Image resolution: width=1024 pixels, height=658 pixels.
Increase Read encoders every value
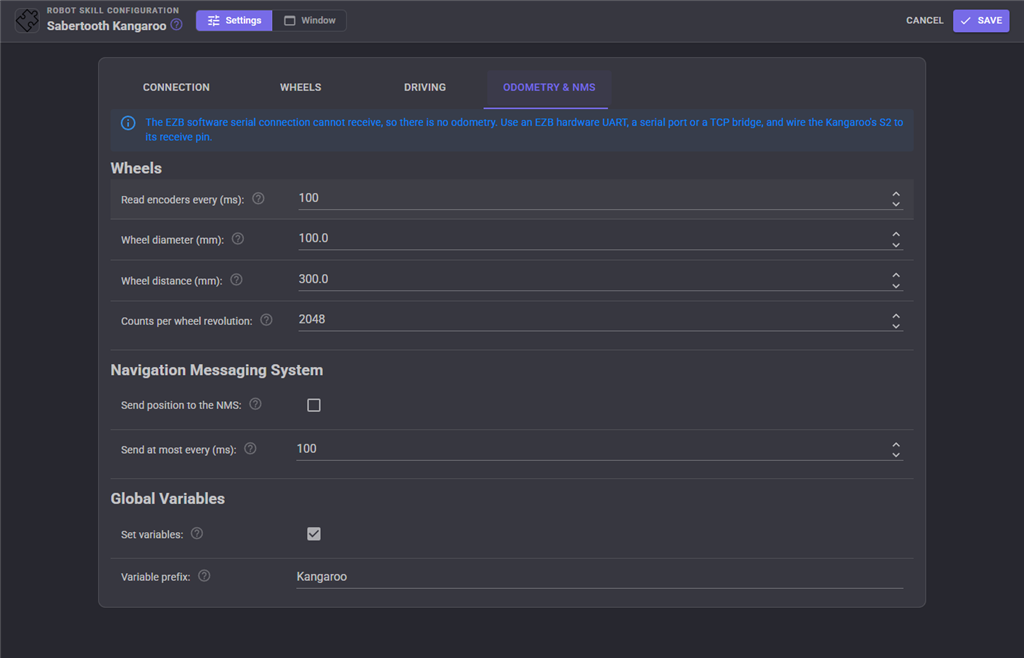click(896, 194)
